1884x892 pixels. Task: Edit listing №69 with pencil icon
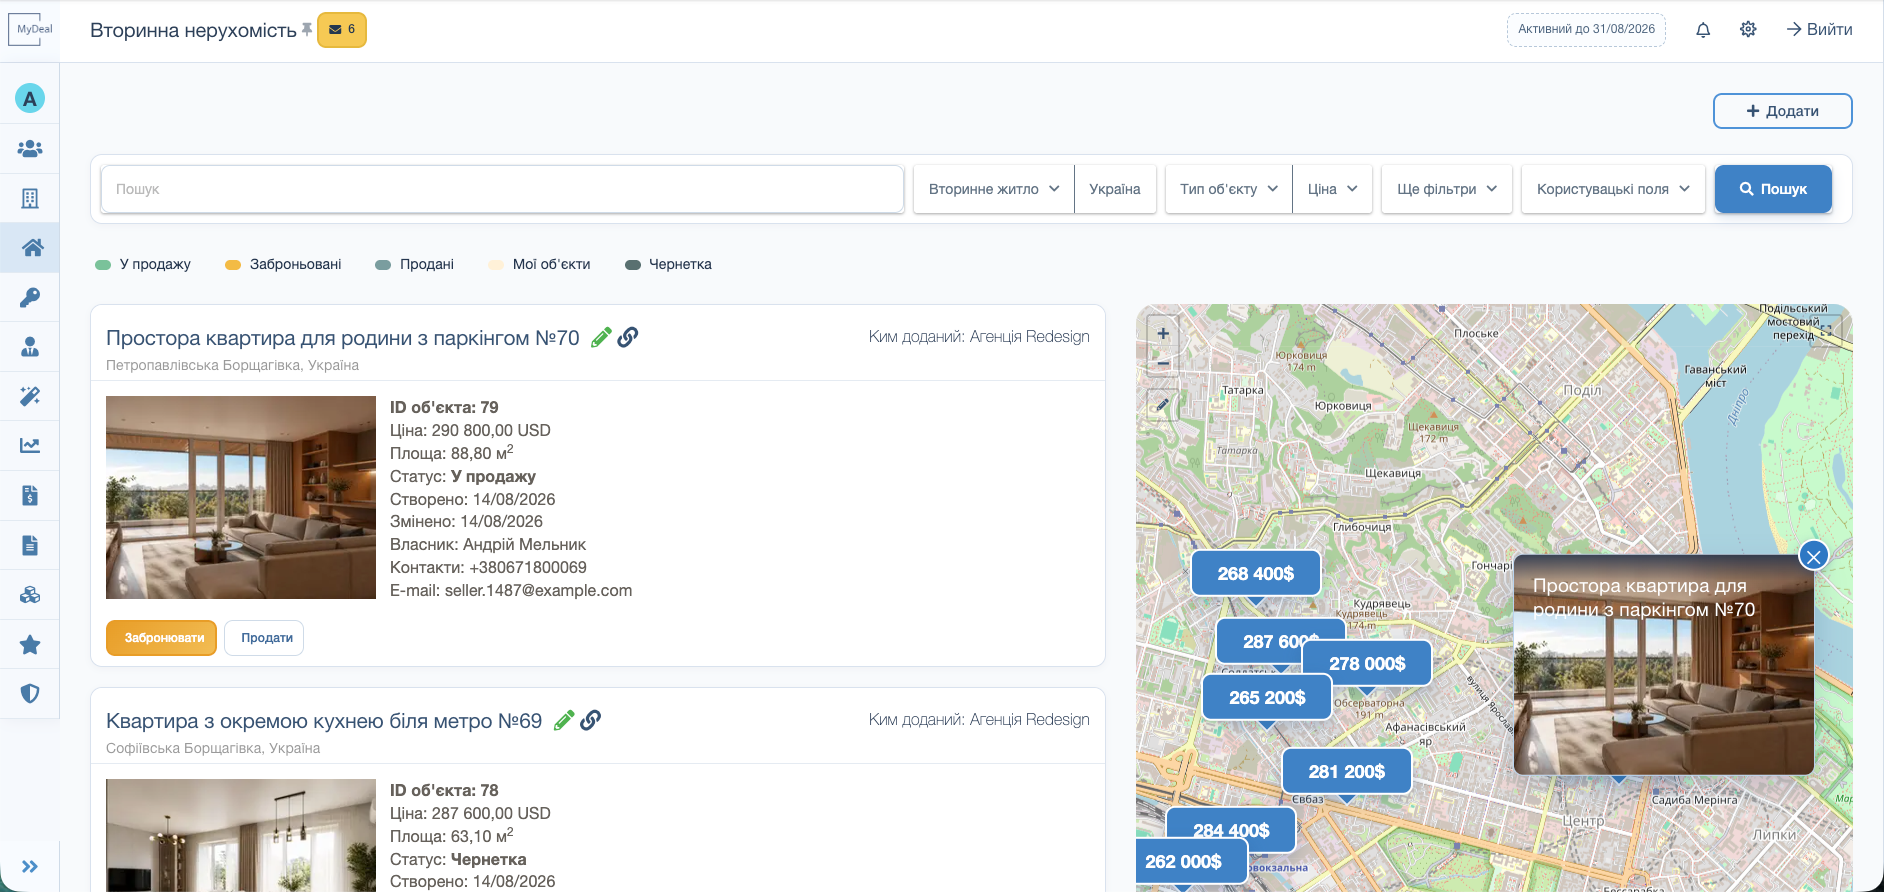tap(564, 721)
